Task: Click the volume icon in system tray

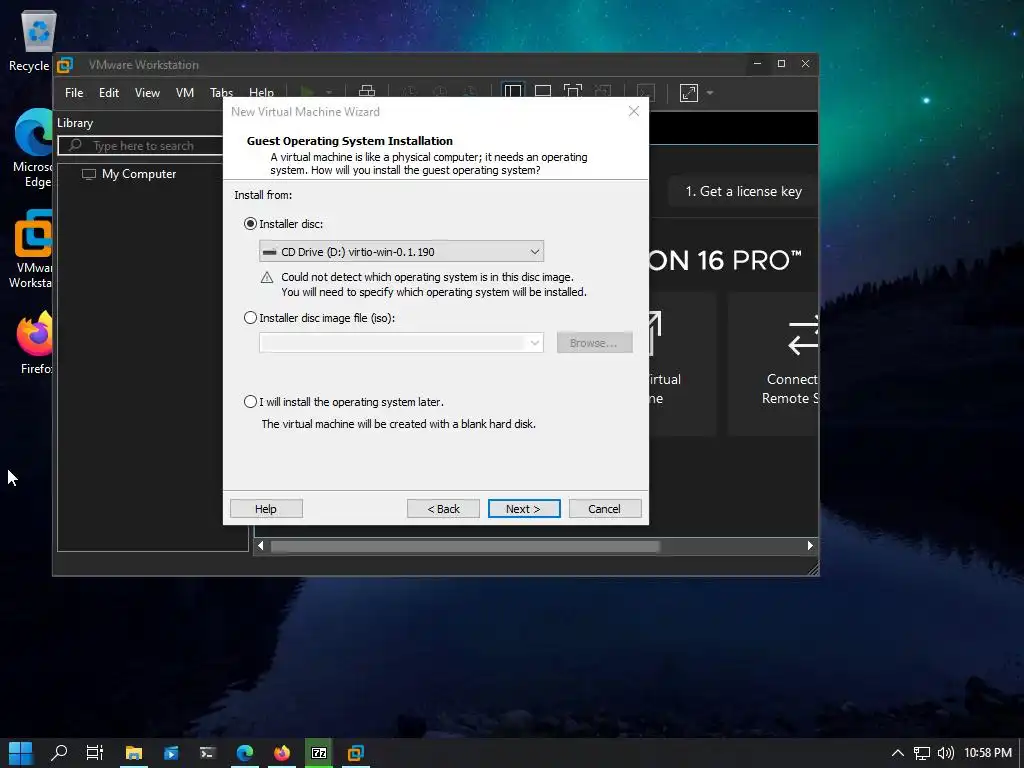Action: (x=945, y=753)
